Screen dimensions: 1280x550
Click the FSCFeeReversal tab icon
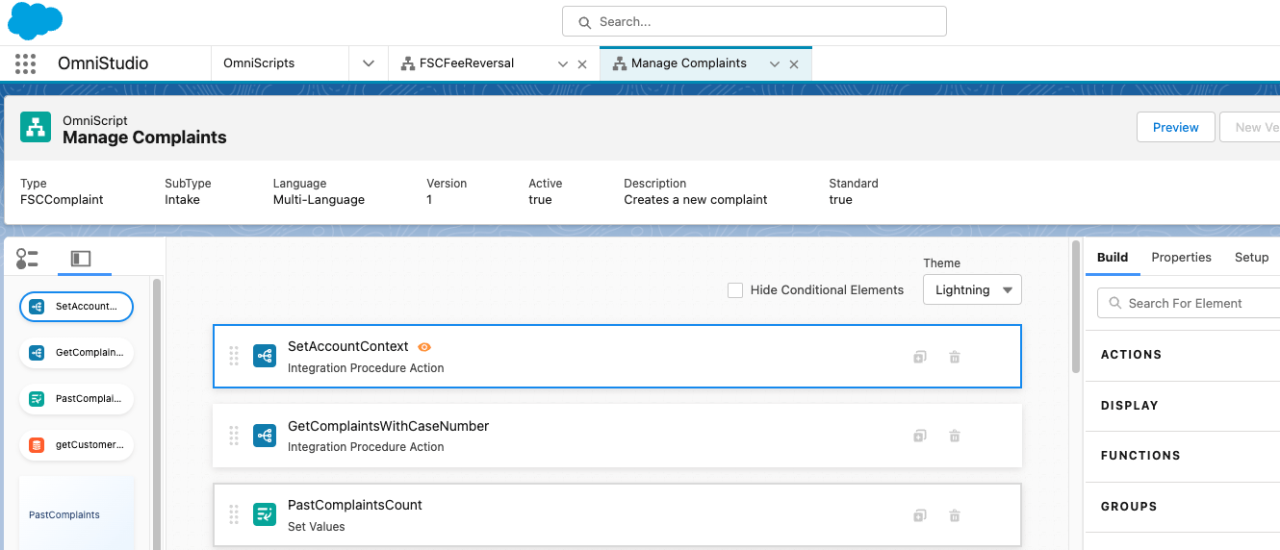pyautogui.click(x=408, y=63)
